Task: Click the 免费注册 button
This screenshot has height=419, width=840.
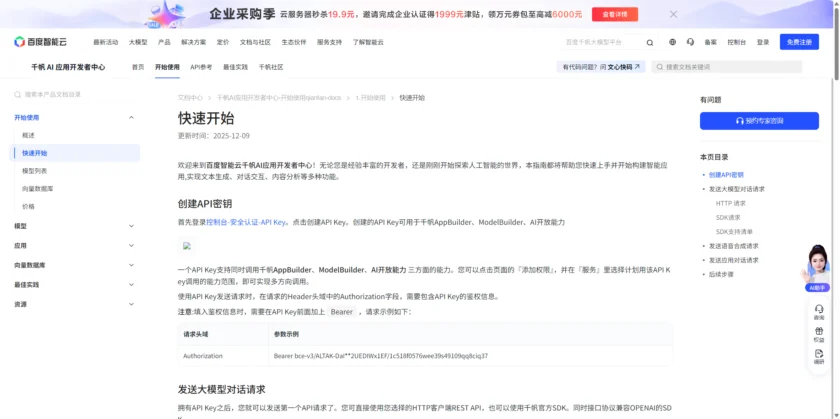Action: point(799,42)
